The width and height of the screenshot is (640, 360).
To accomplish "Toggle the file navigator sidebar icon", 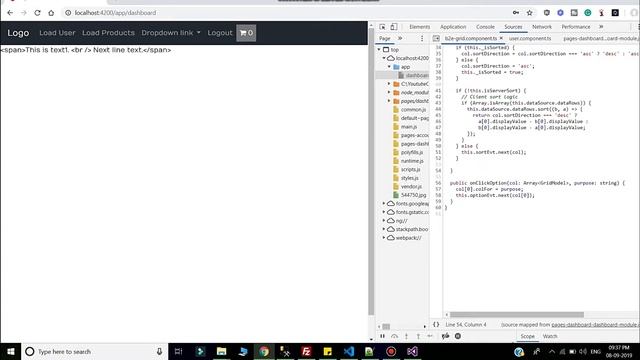I will pyautogui.click(x=436, y=38).
